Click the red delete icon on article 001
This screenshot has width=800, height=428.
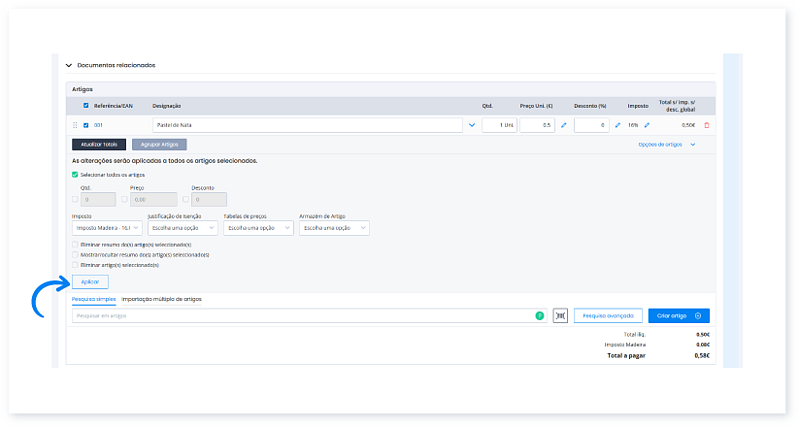707,125
